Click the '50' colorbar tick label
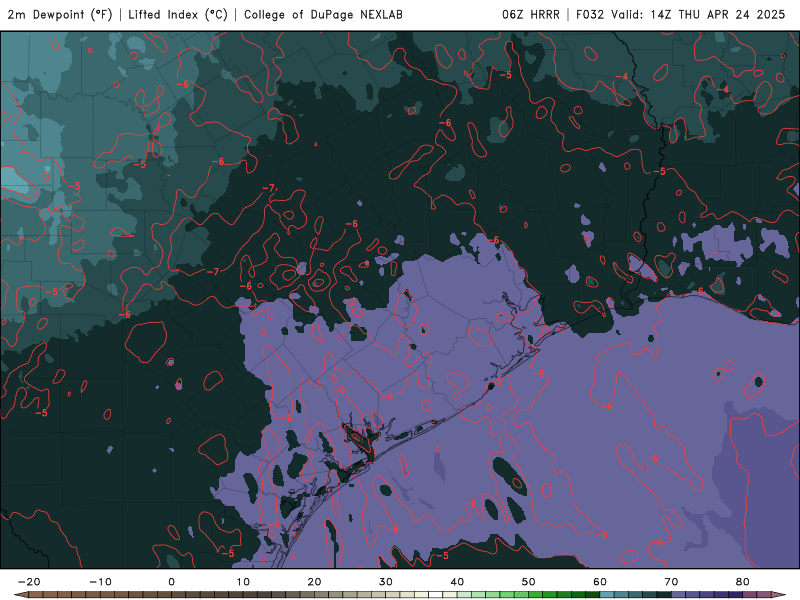 (x=529, y=582)
